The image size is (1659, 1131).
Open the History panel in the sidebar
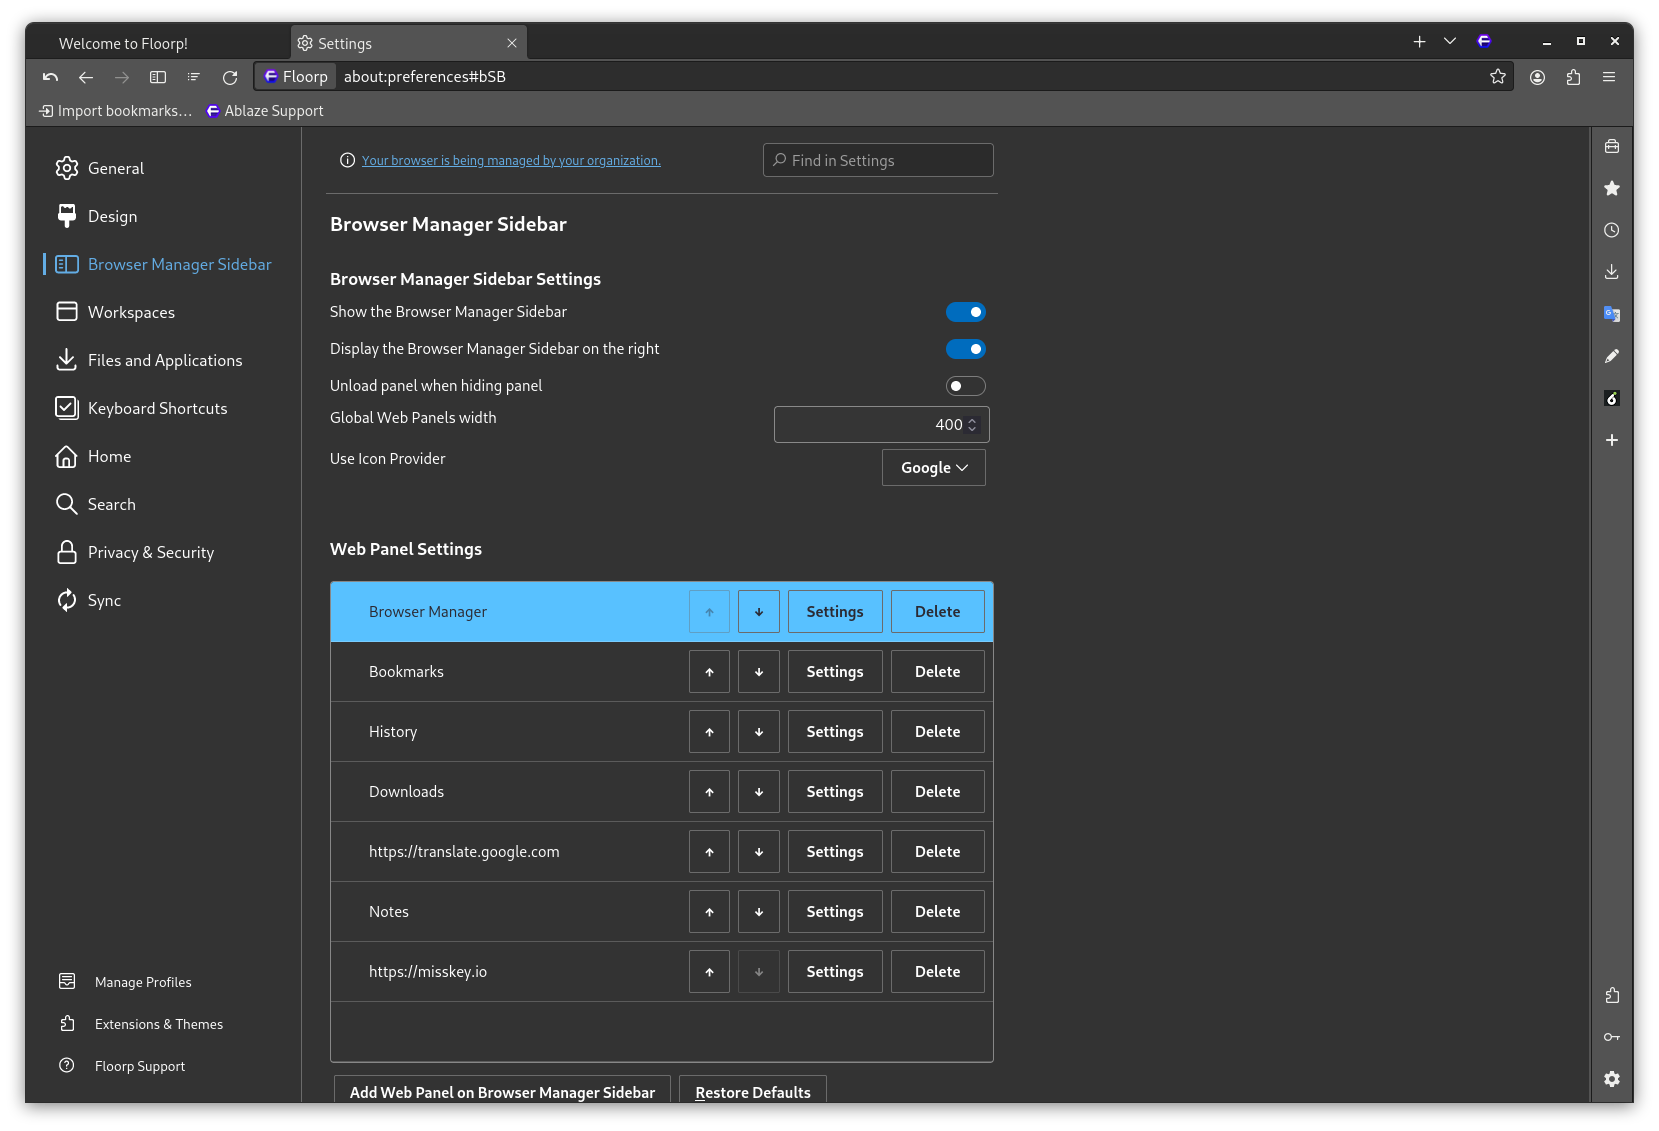click(1612, 230)
